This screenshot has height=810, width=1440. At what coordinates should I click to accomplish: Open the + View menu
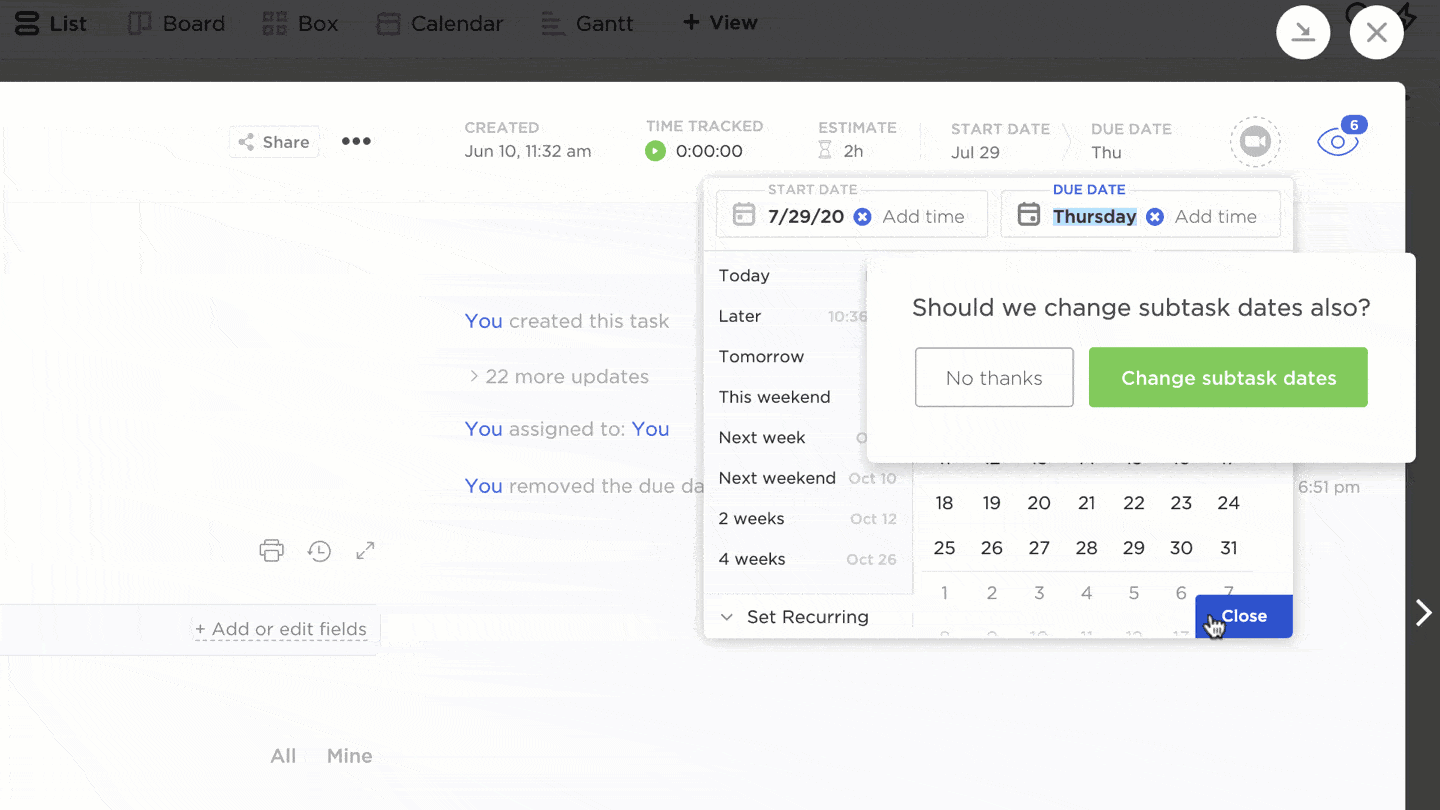pyautogui.click(x=719, y=22)
